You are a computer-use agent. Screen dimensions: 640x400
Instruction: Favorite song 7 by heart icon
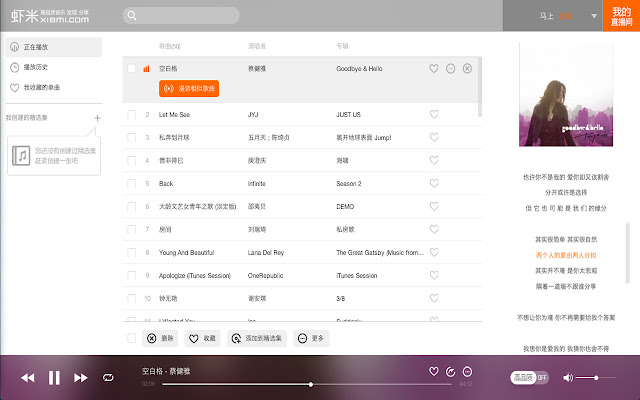[x=434, y=229]
